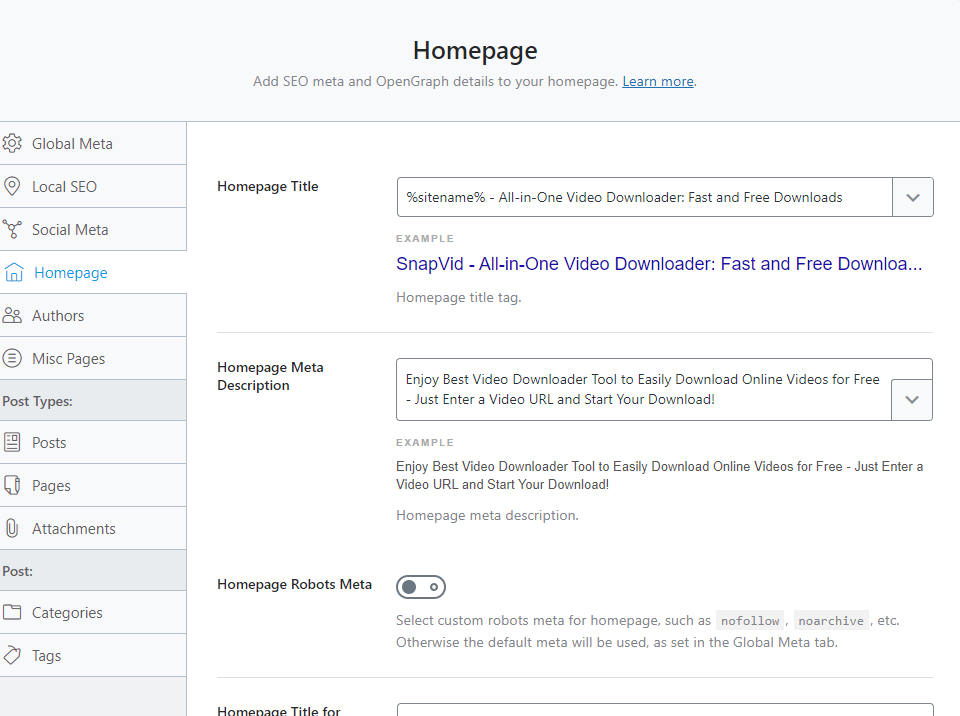This screenshot has width=960, height=716.
Task: Select the Misc Pages tab
Action: point(68,358)
